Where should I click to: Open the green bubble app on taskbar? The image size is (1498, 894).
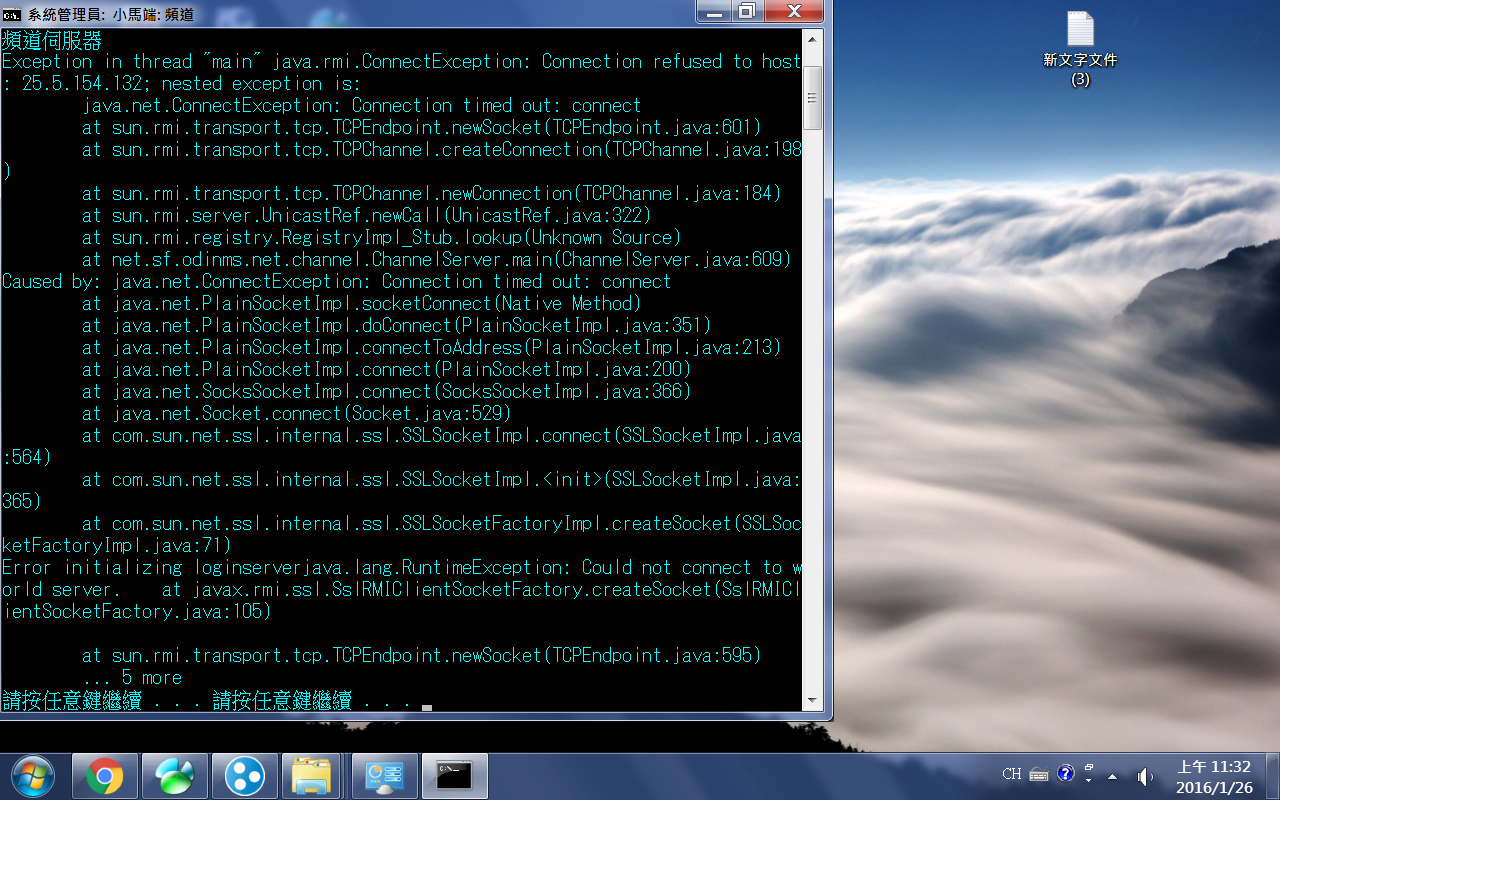tap(175, 776)
